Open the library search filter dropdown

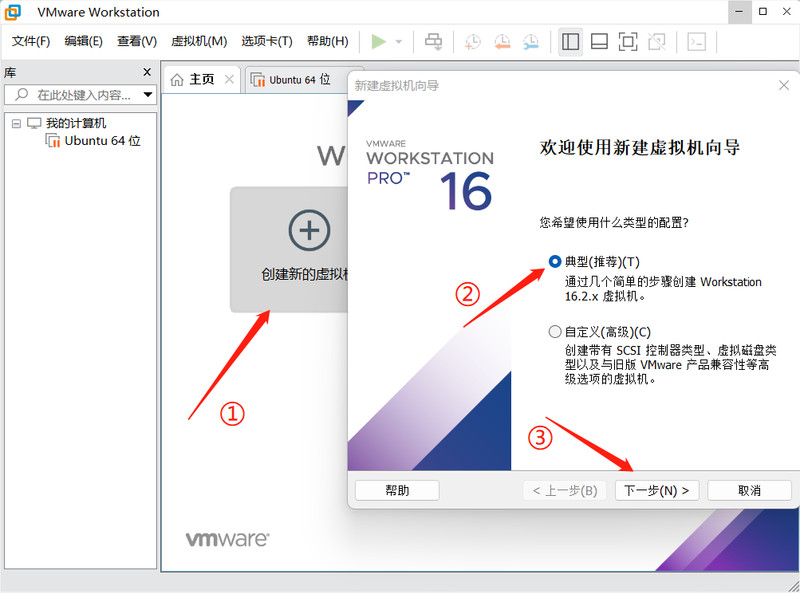click(x=148, y=94)
